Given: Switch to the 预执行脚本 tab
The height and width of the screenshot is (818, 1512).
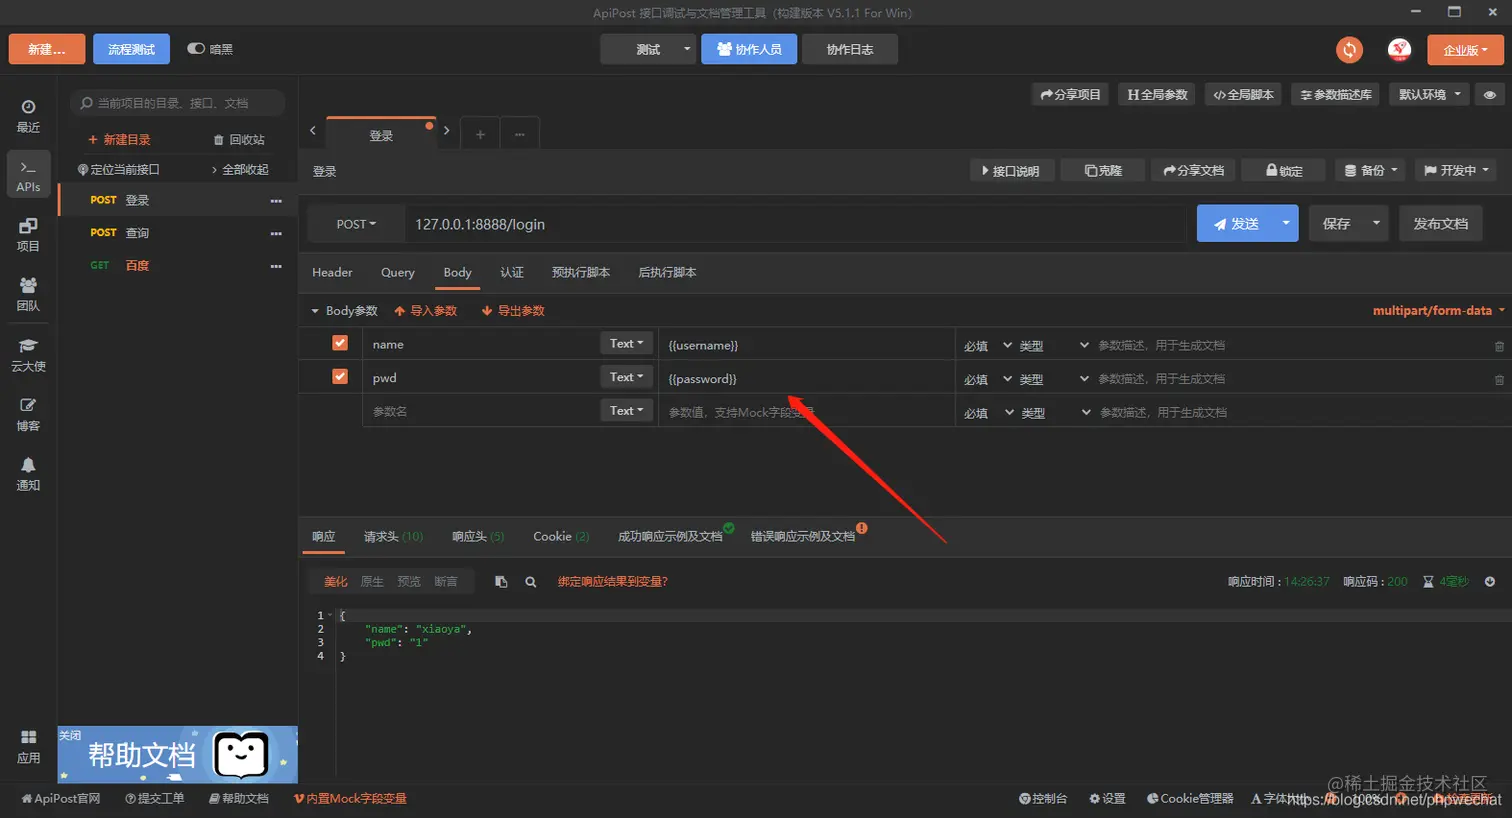Looking at the screenshot, I should click(581, 273).
